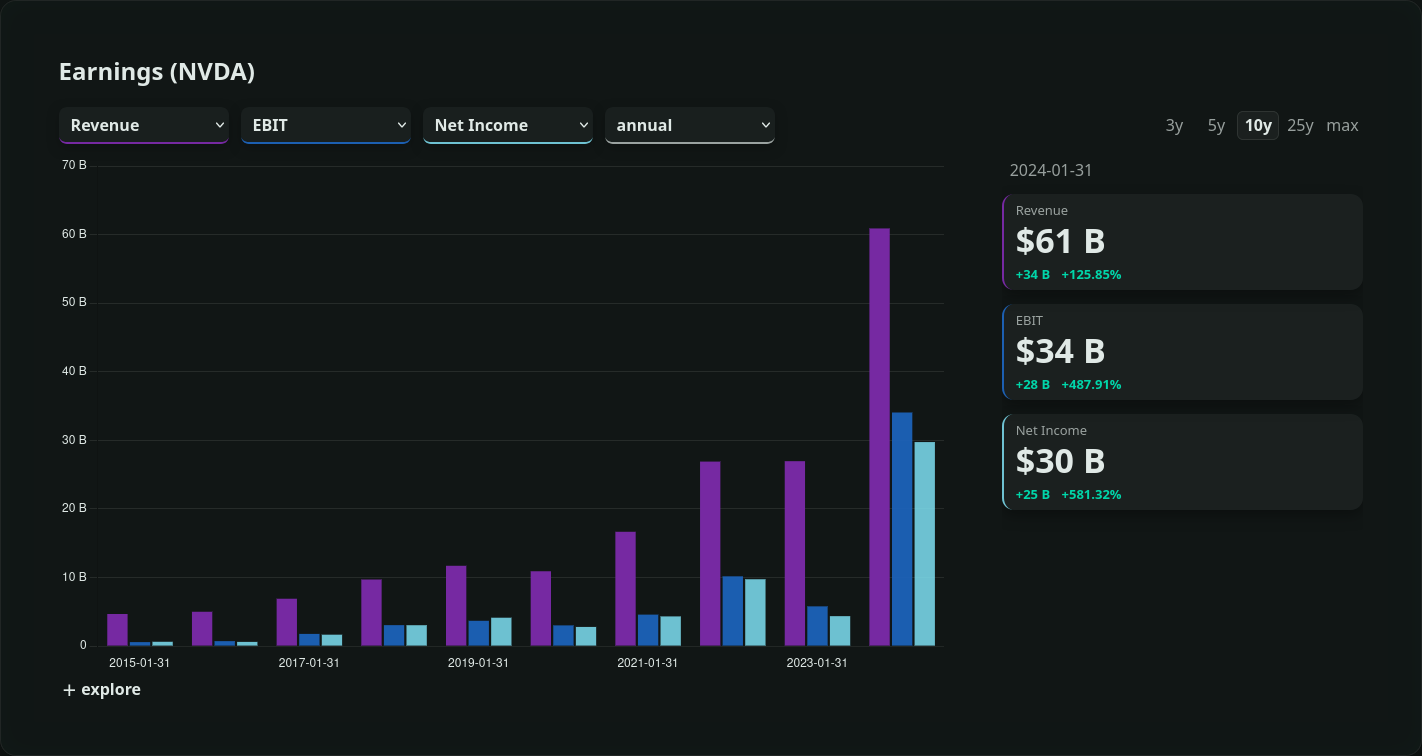Click the tallest dark blue EBIT bar

pyautogui.click(x=902, y=530)
